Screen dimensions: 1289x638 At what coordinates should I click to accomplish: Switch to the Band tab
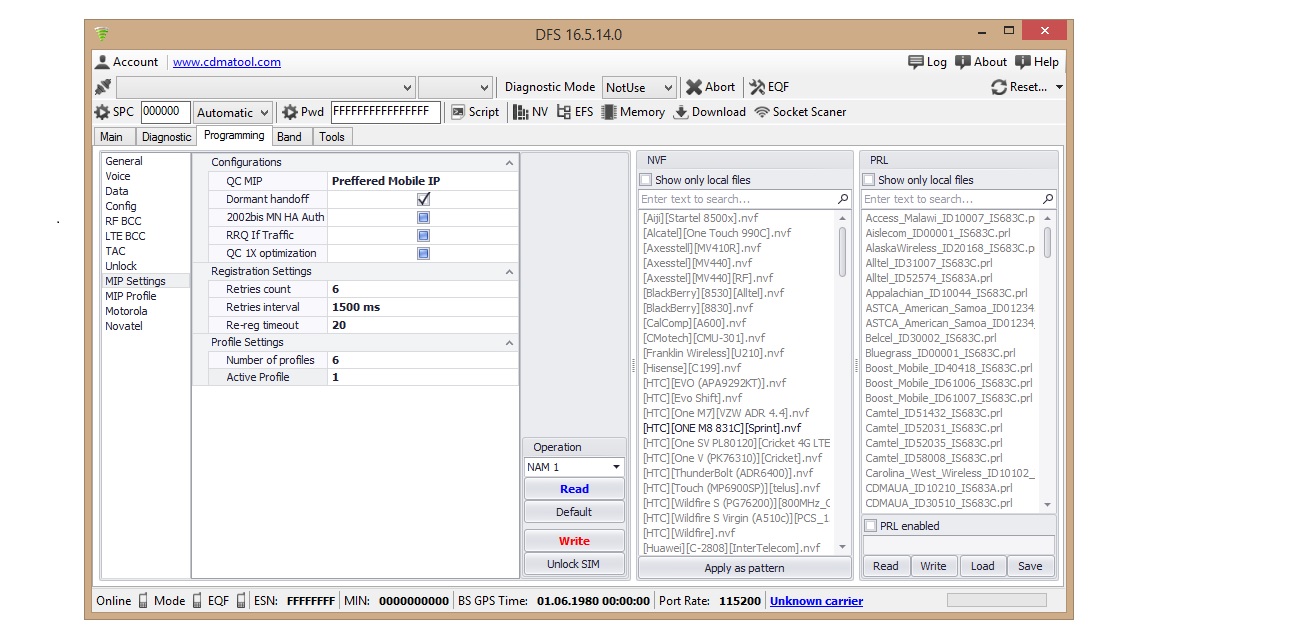tap(289, 137)
